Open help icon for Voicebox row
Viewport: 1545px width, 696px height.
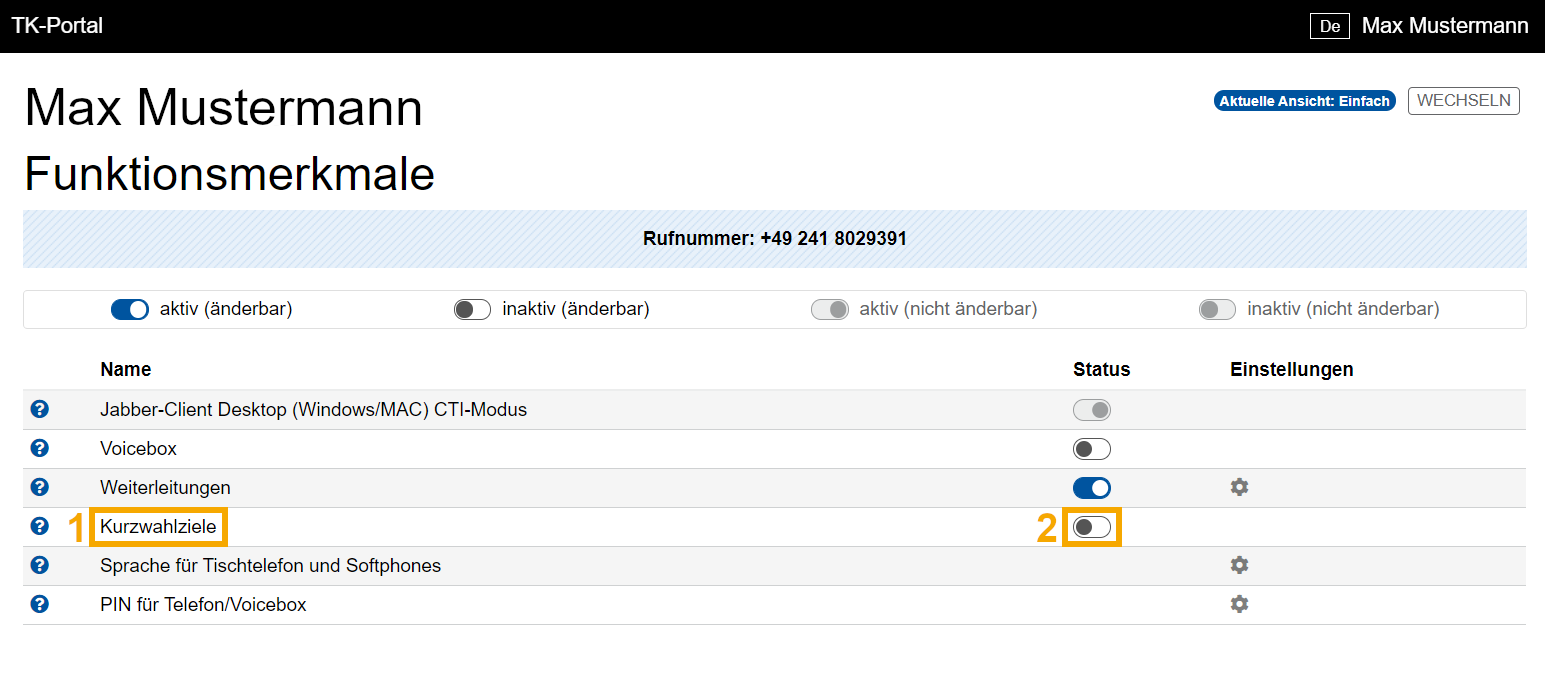pyautogui.click(x=39, y=448)
